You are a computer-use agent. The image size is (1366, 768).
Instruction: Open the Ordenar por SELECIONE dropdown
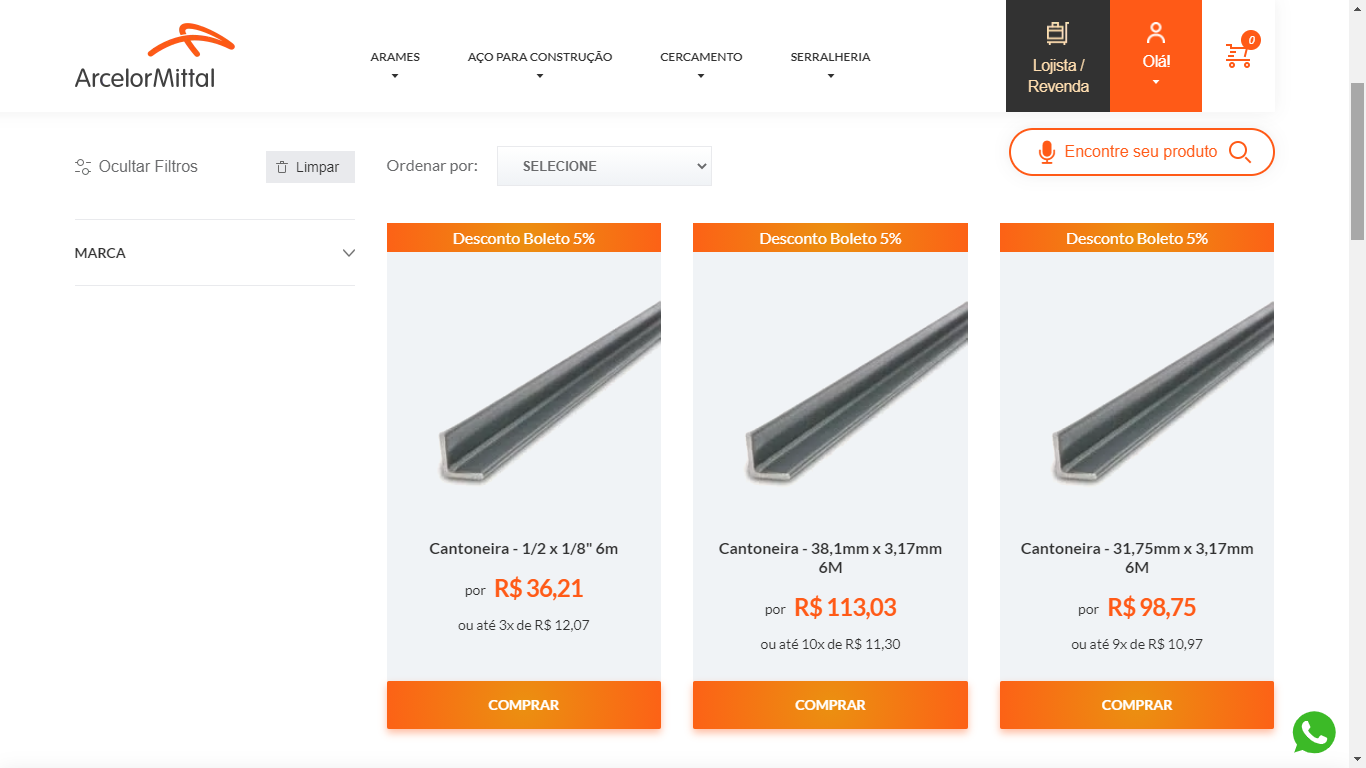[604, 166]
